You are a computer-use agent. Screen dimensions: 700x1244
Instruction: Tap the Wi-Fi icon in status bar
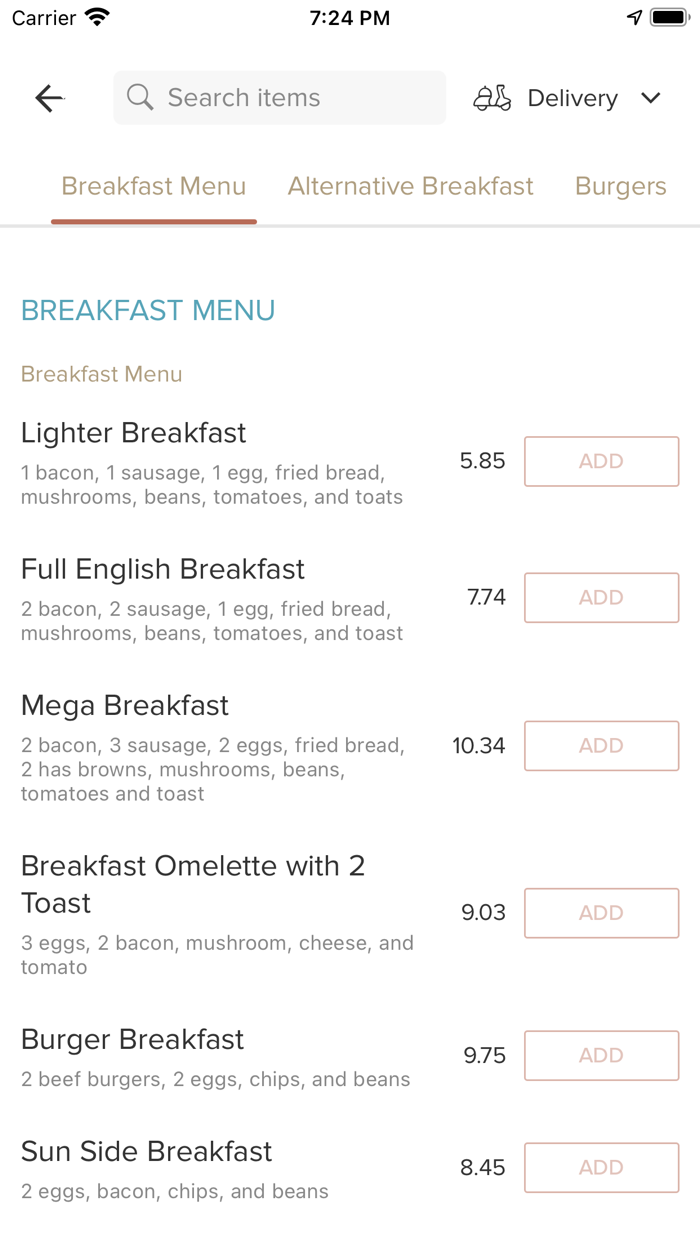pyautogui.click(x=96, y=16)
